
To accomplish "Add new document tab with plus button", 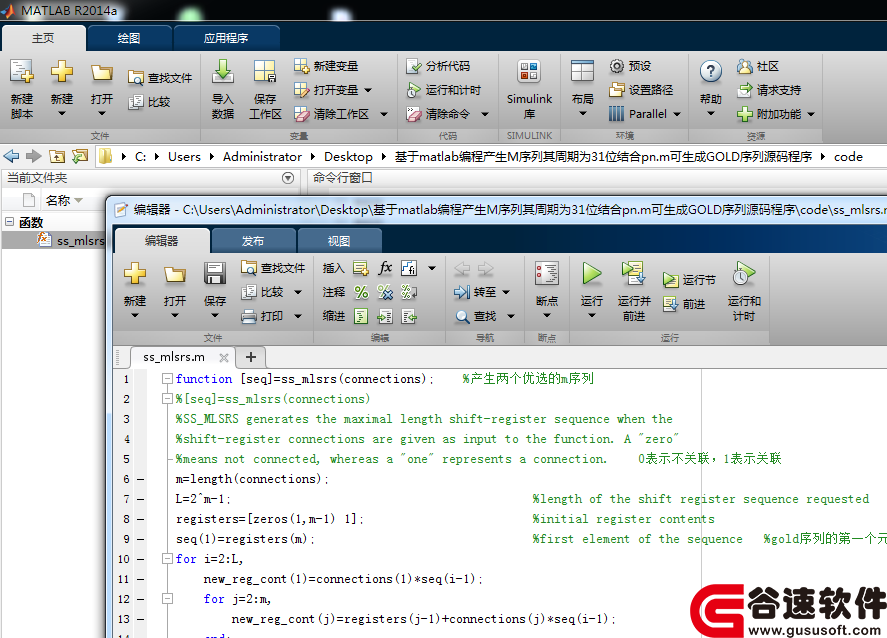I will [x=251, y=357].
